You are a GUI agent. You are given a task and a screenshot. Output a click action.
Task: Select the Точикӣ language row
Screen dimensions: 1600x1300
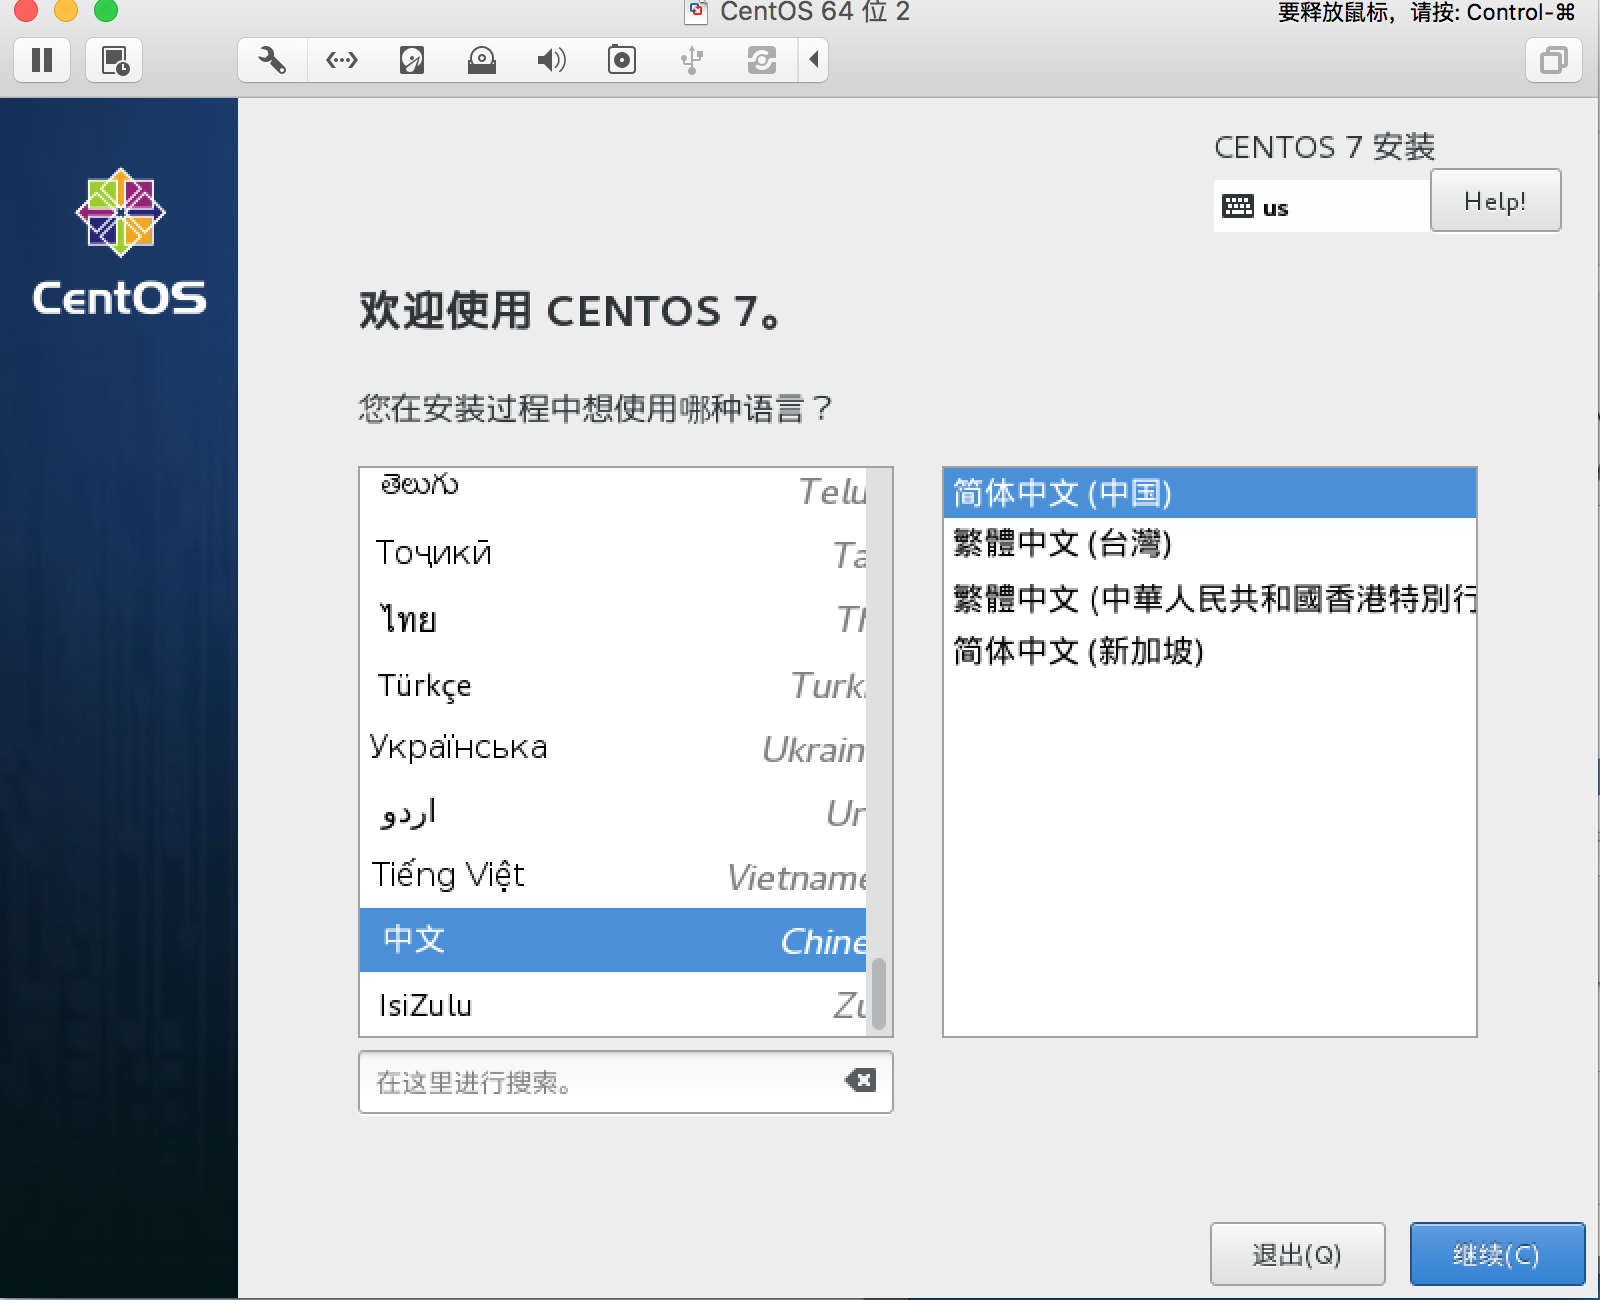[613, 553]
